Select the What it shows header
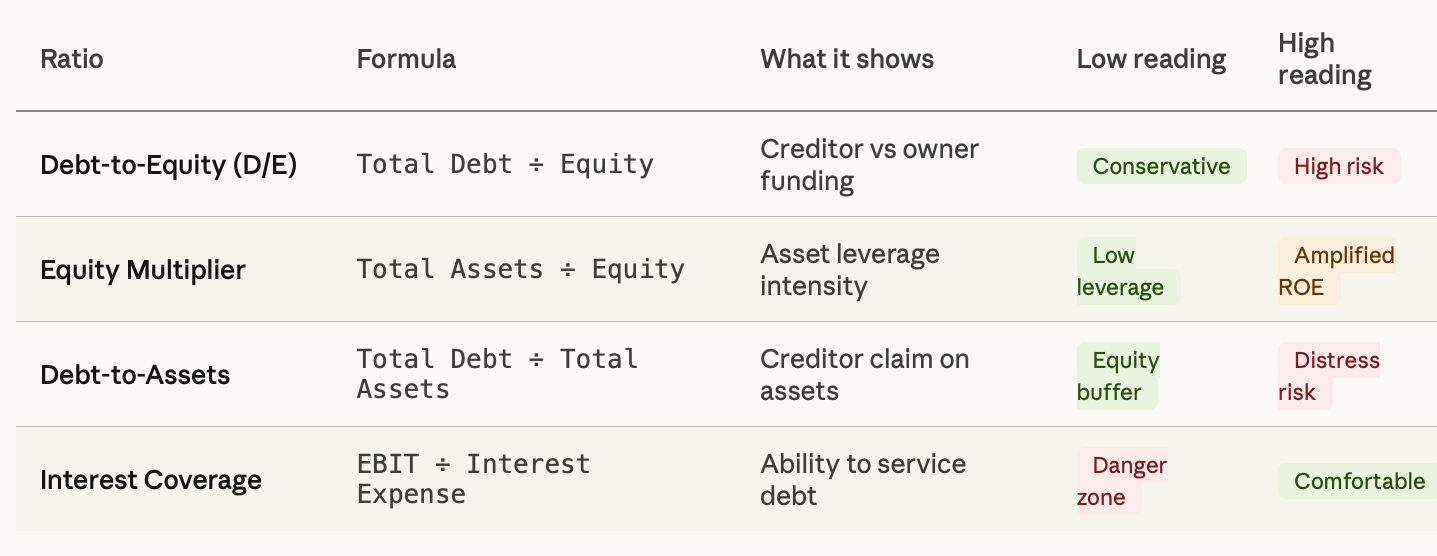The width and height of the screenshot is (1437, 556). [x=847, y=59]
